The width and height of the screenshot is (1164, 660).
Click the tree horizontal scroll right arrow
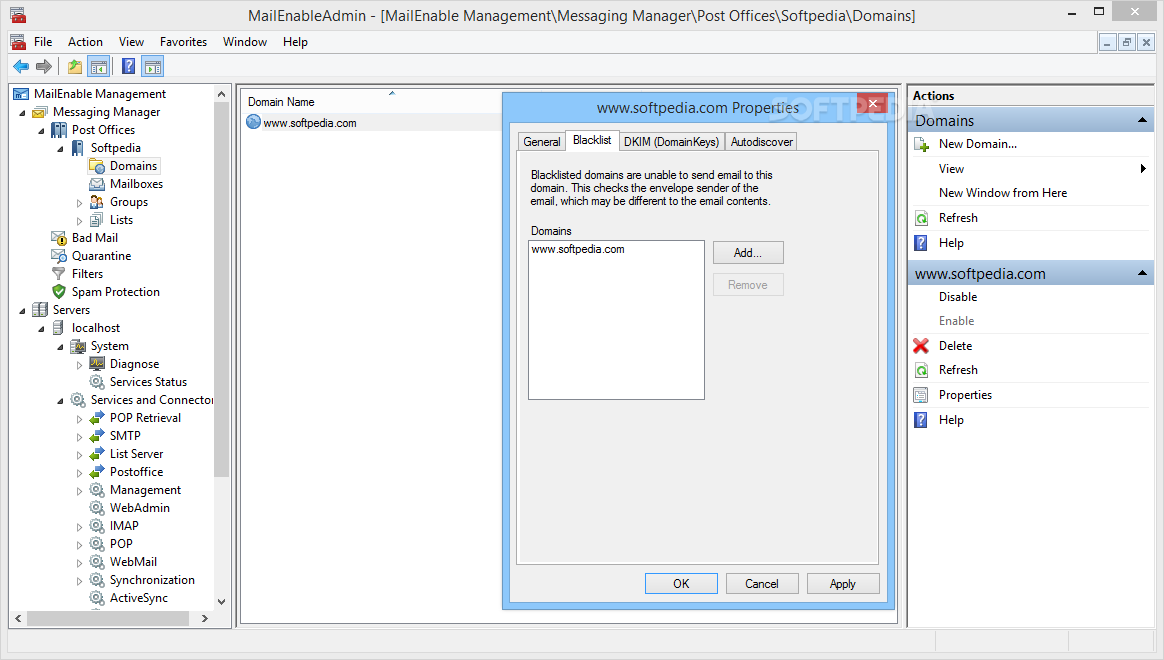[x=205, y=618]
